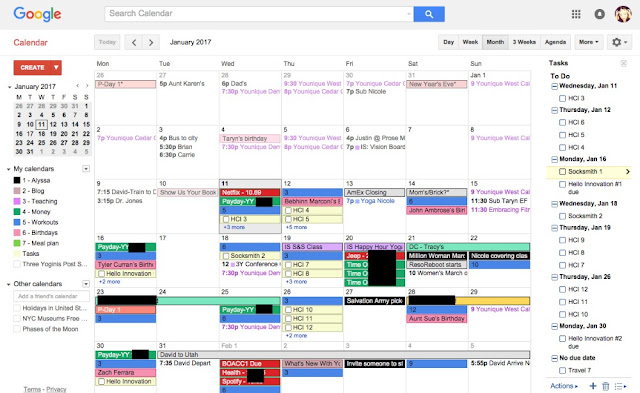Open the settings gear menu
This screenshot has width=640, height=393.
coord(619,42)
